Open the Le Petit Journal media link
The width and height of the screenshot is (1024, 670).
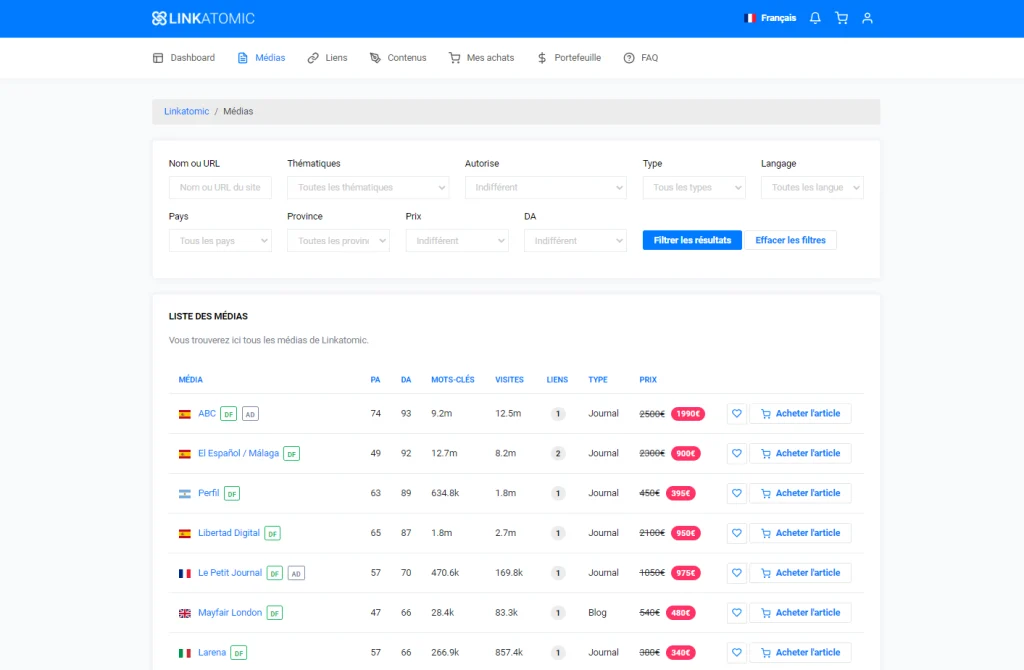point(230,573)
